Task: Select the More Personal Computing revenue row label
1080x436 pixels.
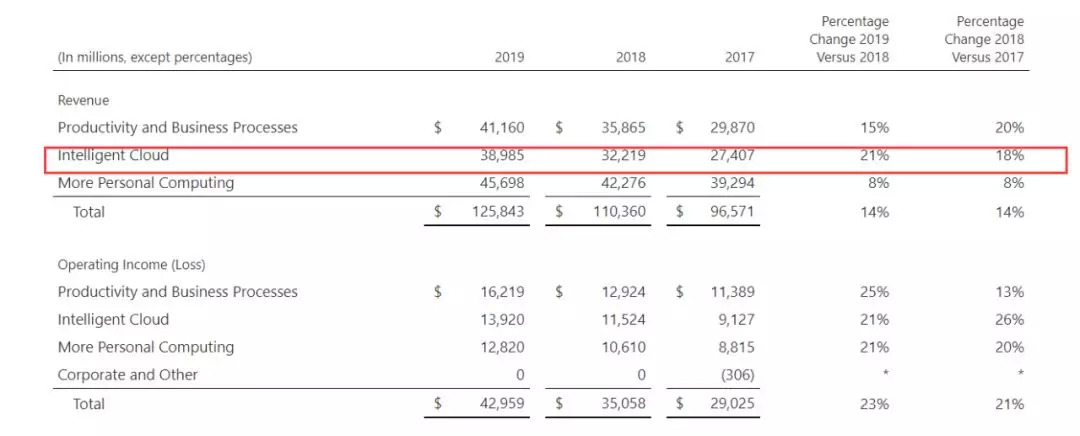Action: pyautogui.click(x=146, y=183)
